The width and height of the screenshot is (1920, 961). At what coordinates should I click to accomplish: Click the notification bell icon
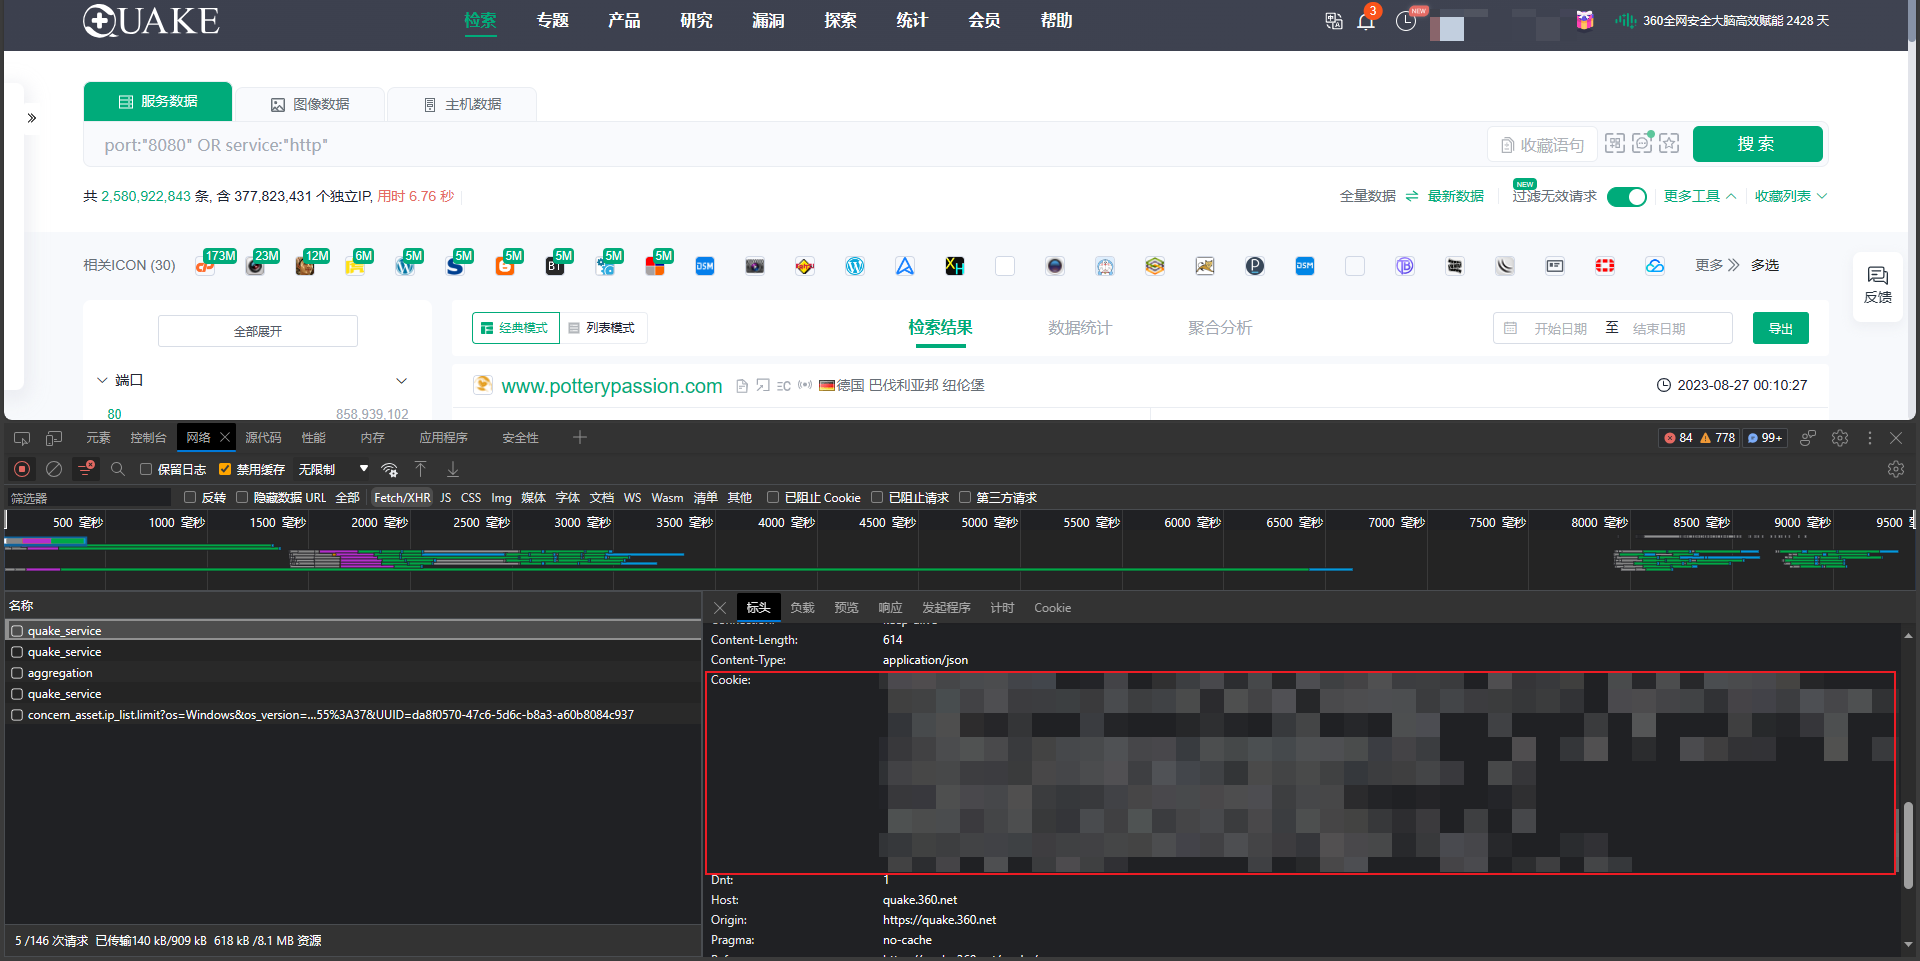(x=1366, y=21)
